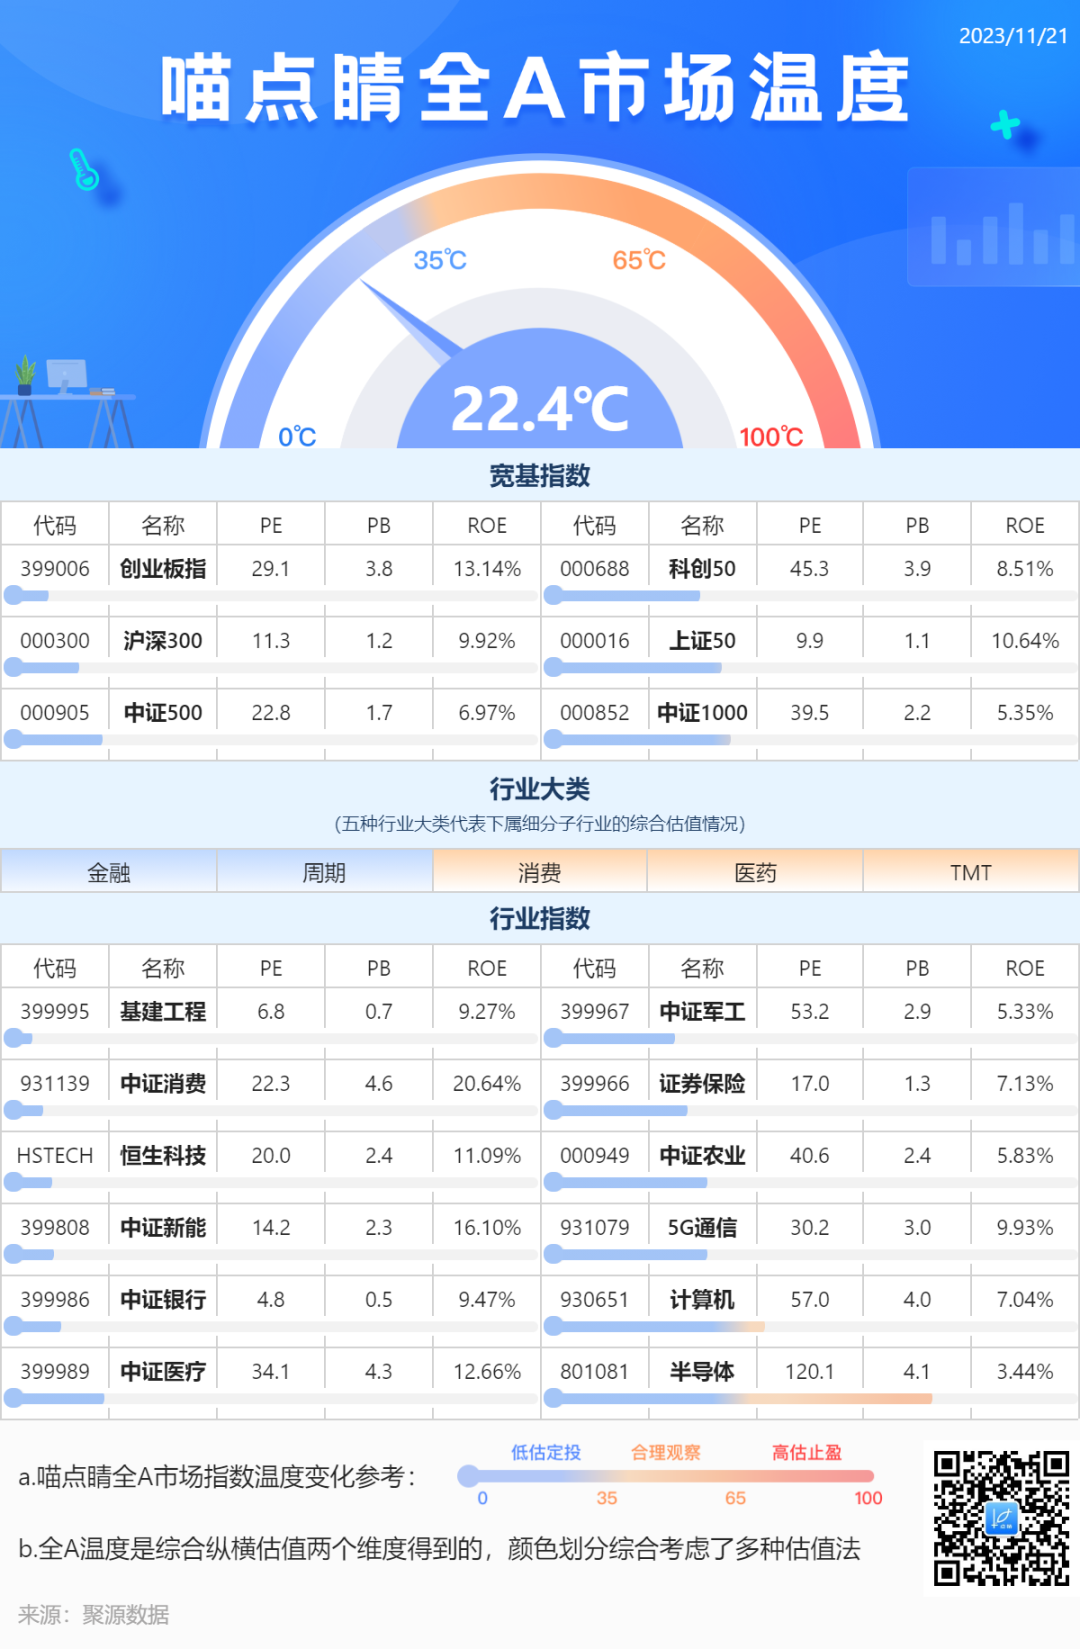Click the 13.14% ROE value for 创业板指
The height and width of the screenshot is (1649, 1080).
[487, 569]
